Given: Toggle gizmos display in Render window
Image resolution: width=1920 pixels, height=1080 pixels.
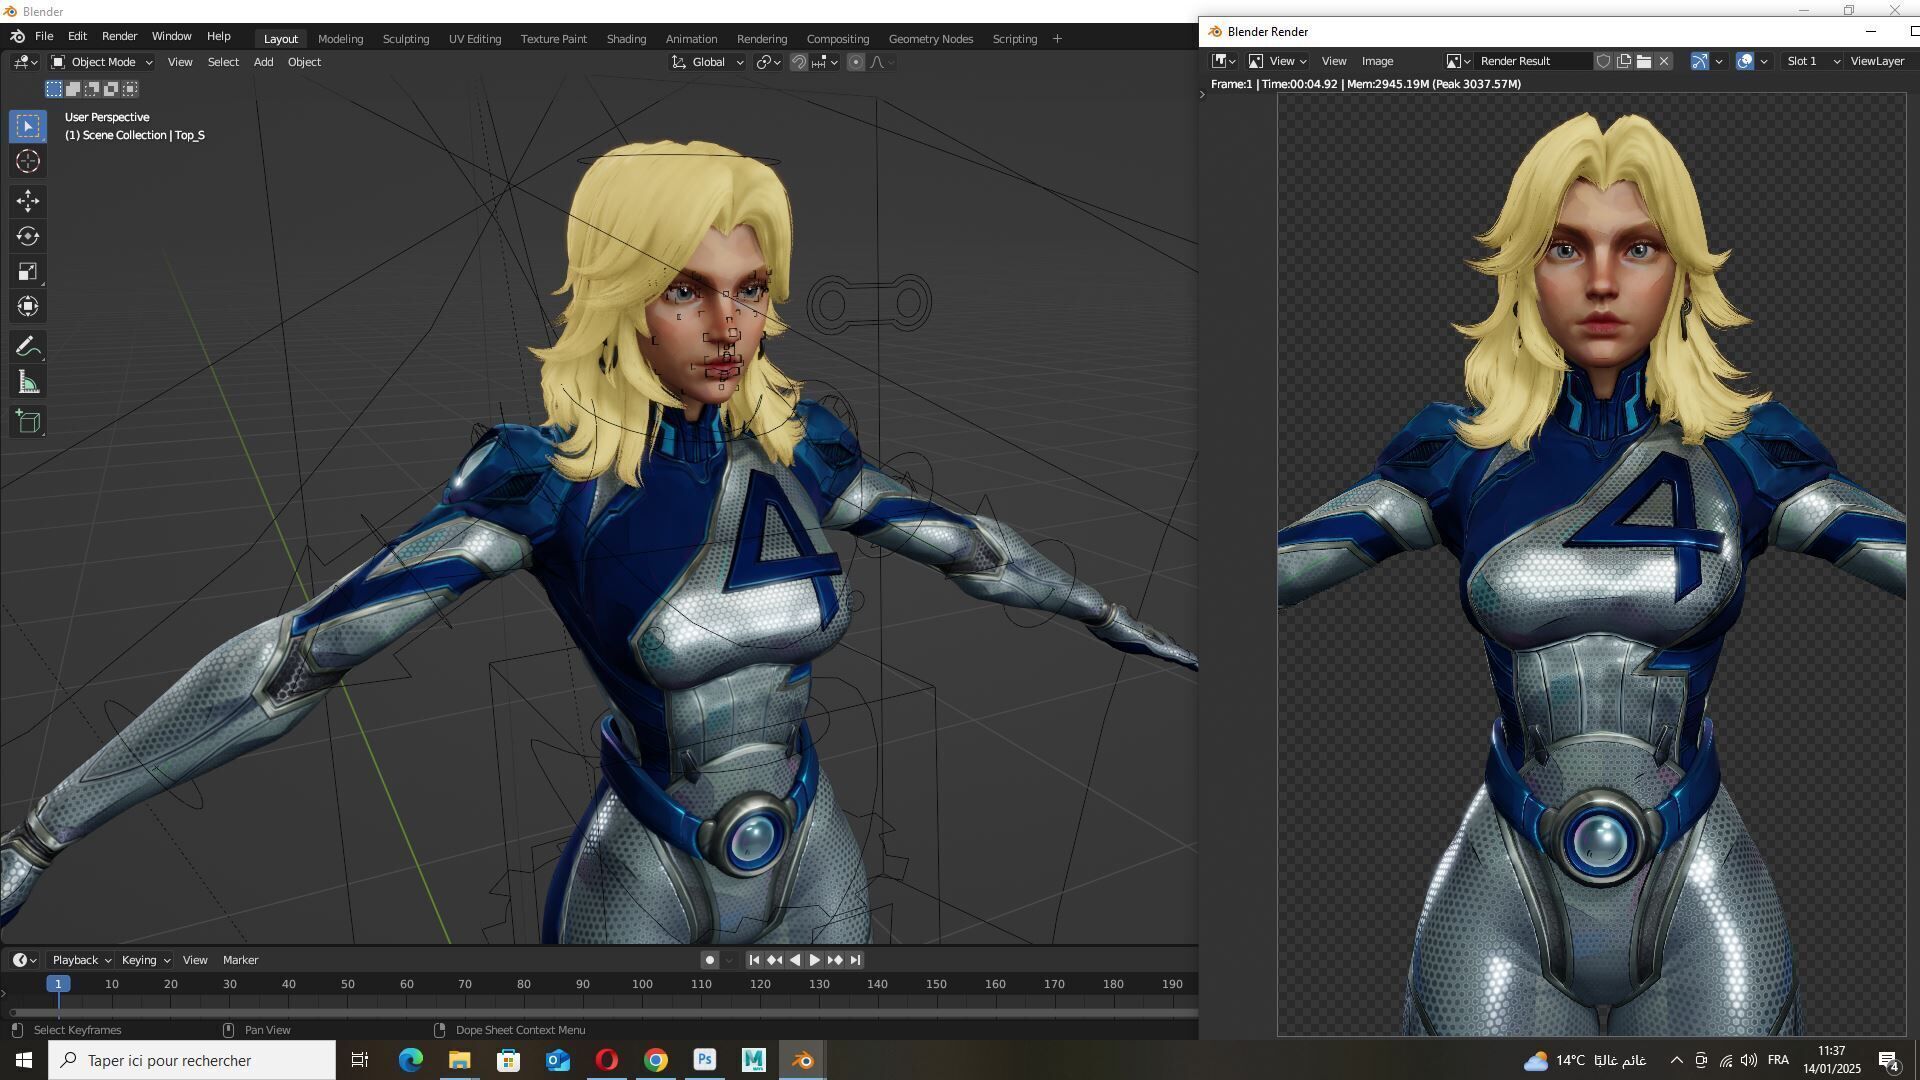Looking at the screenshot, I should [1699, 62].
